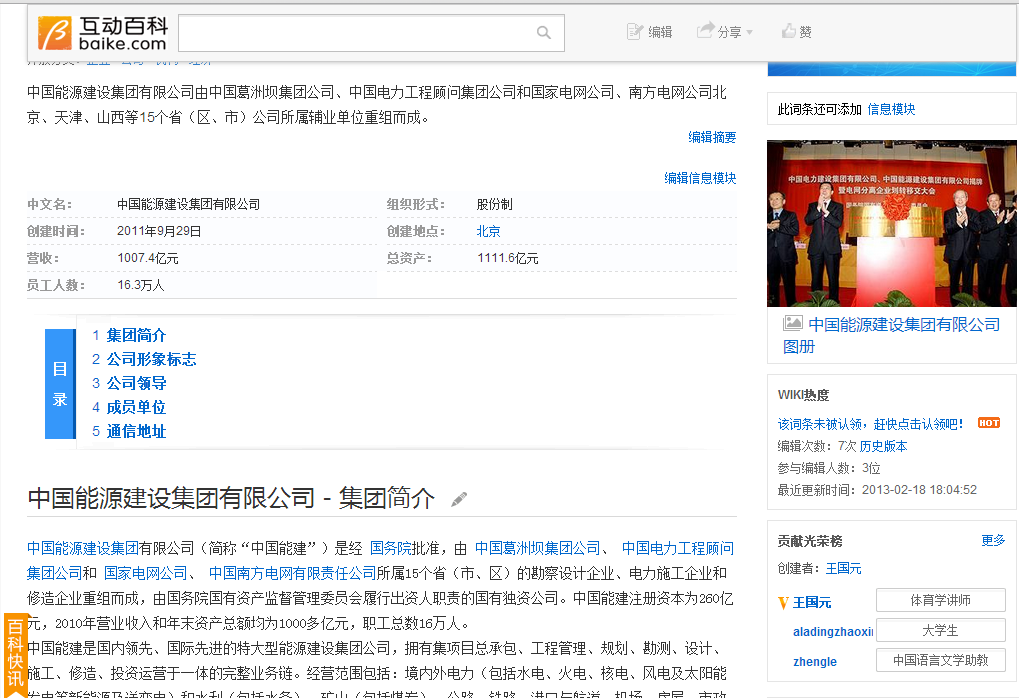Jump to section 5 通信地址
The image size is (1019, 698).
tap(136, 432)
